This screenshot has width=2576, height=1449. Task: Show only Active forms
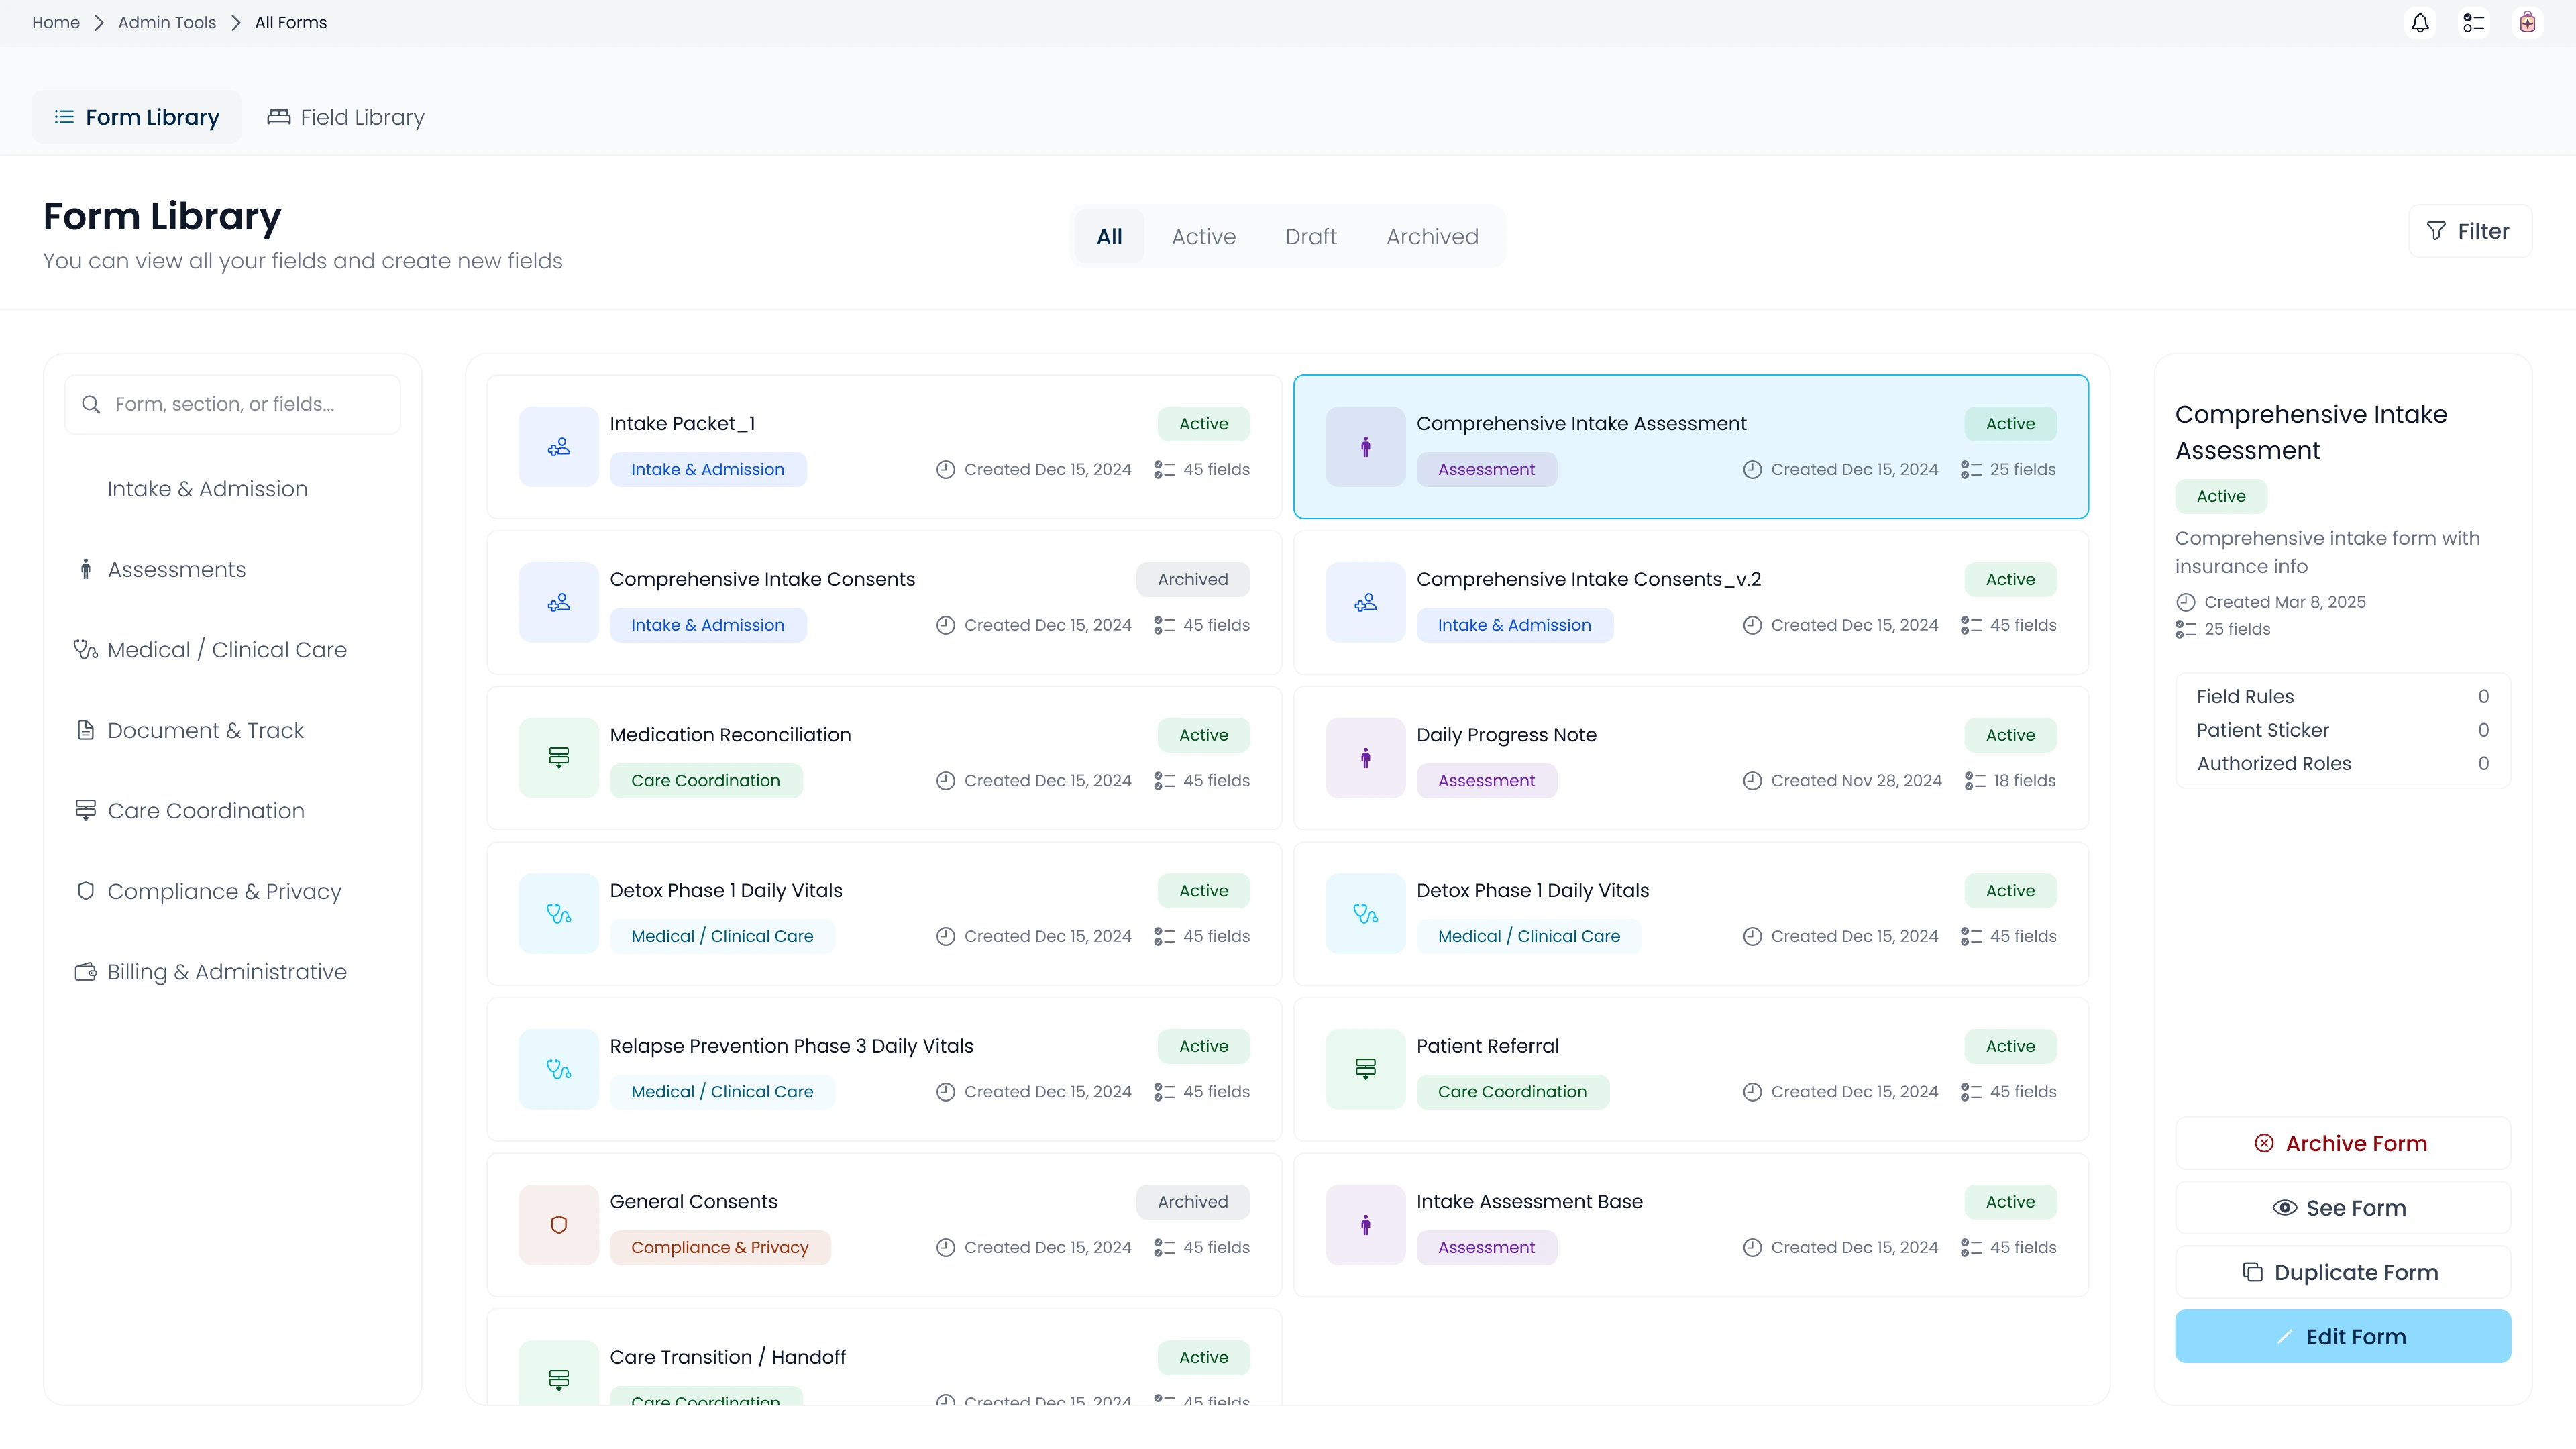coord(1203,236)
